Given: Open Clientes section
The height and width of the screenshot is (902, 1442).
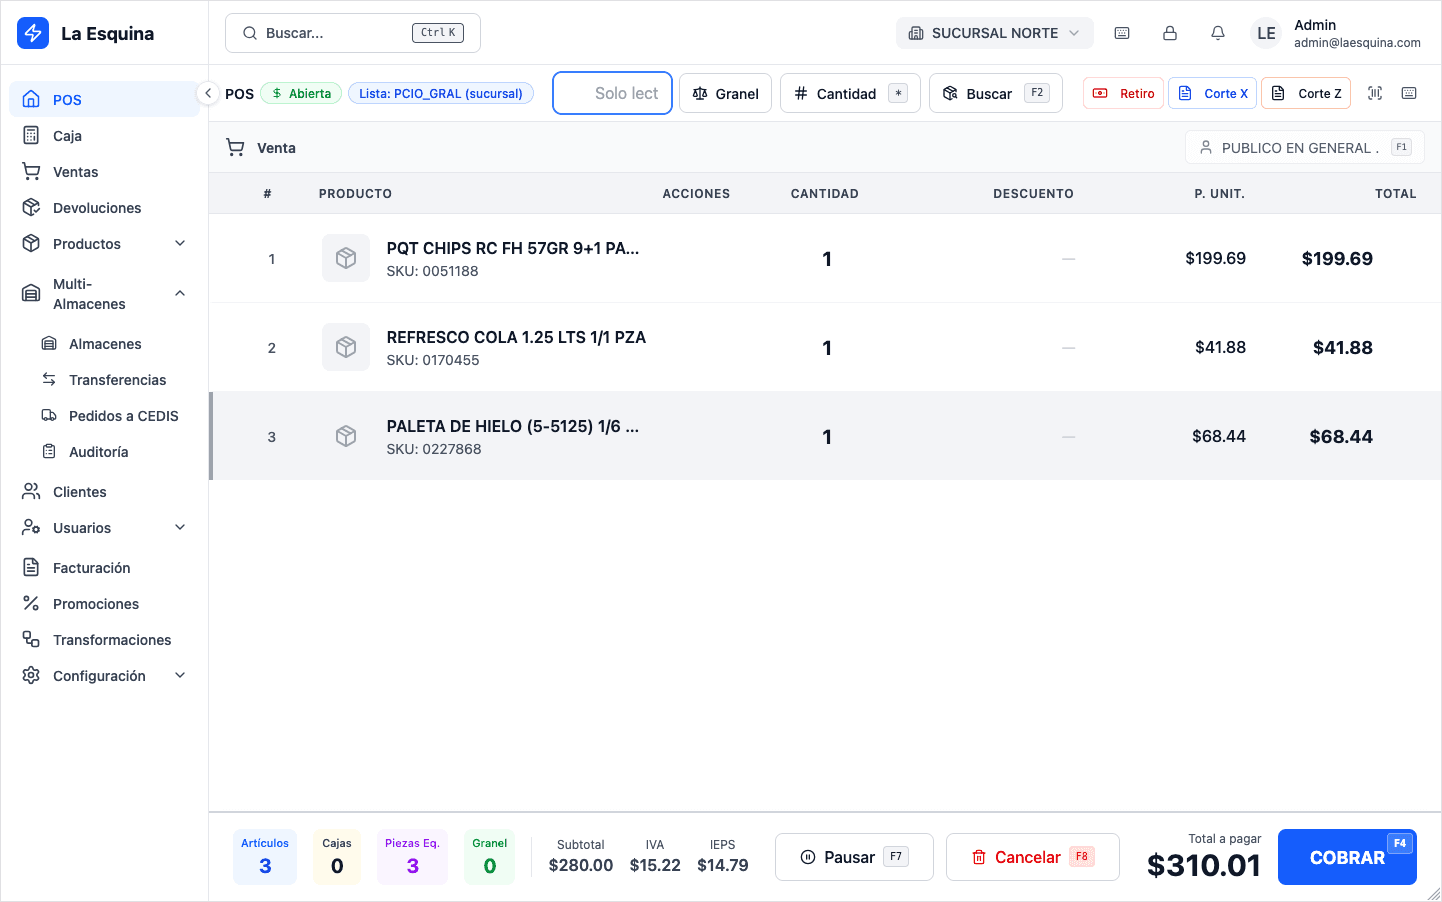Looking at the screenshot, I should [x=104, y=491].
